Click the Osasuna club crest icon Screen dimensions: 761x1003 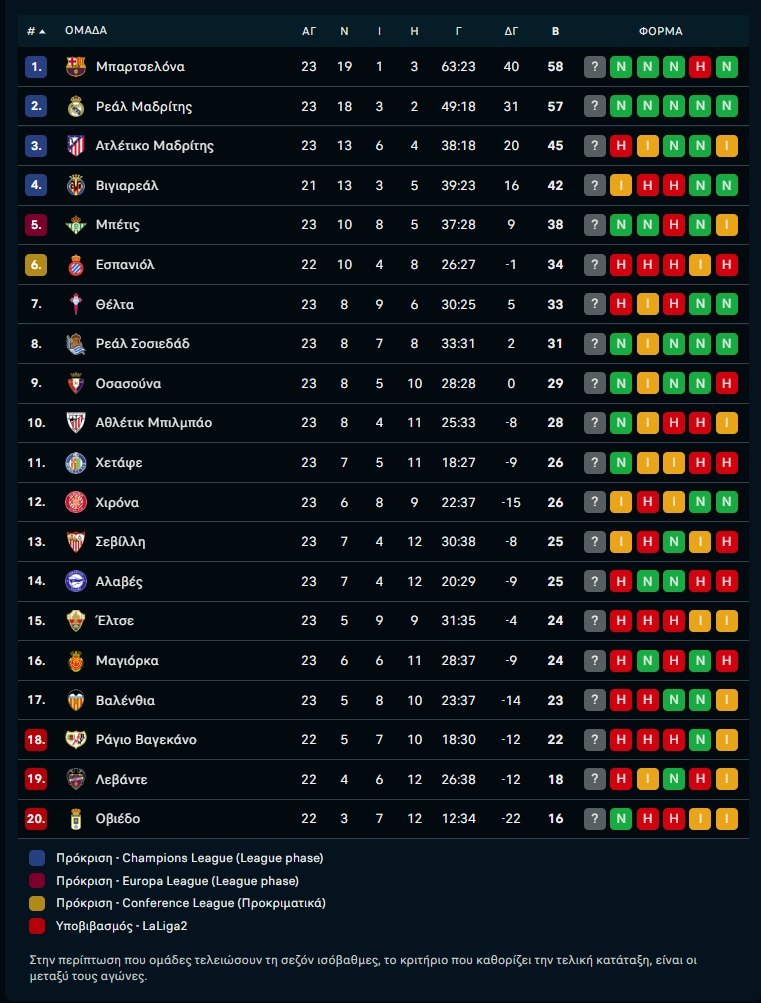coord(75,384)
